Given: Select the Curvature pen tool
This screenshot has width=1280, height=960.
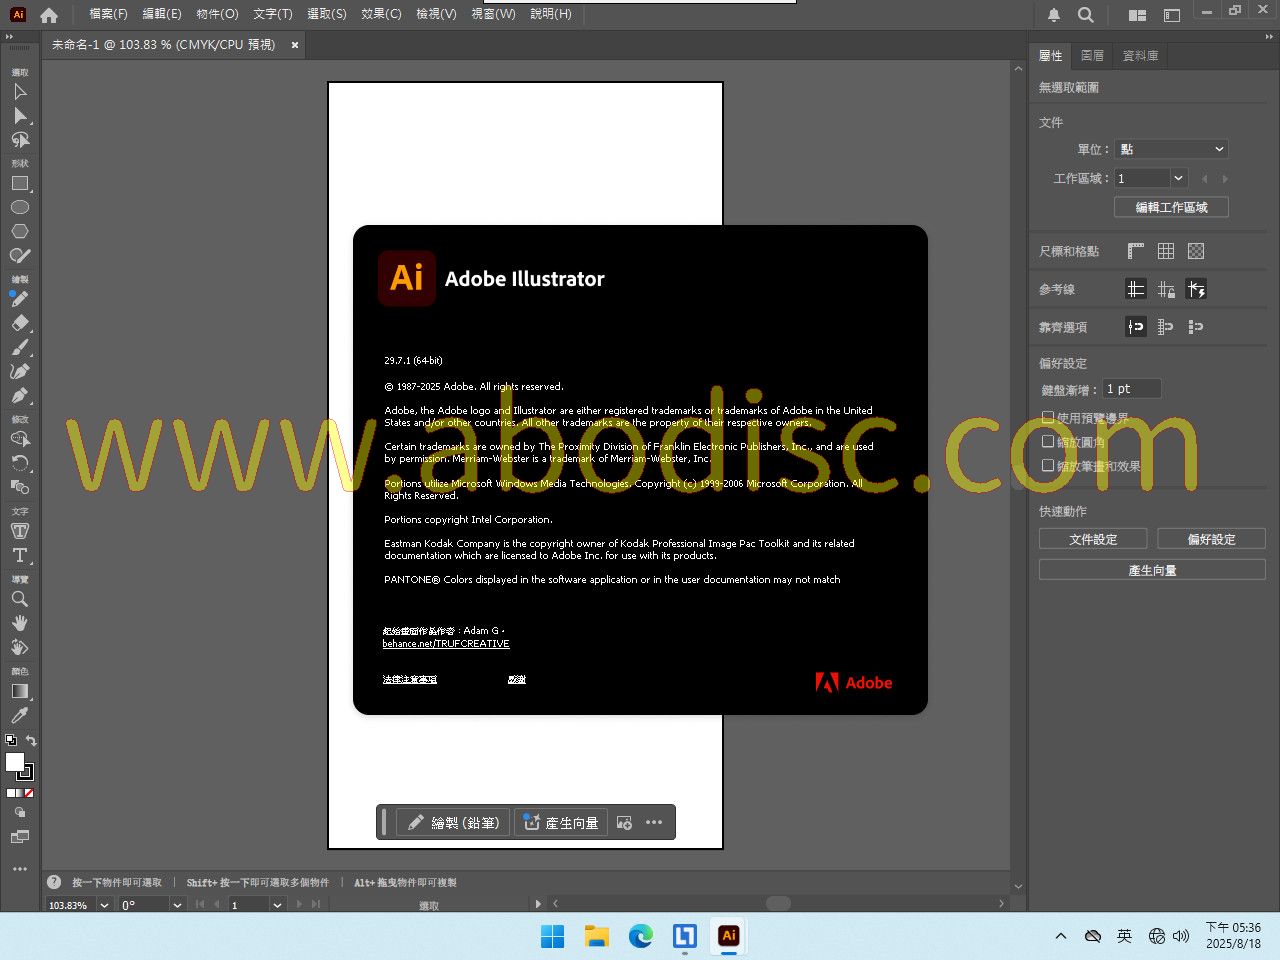Looking at the screenshot, I should (x=19, y=371).
